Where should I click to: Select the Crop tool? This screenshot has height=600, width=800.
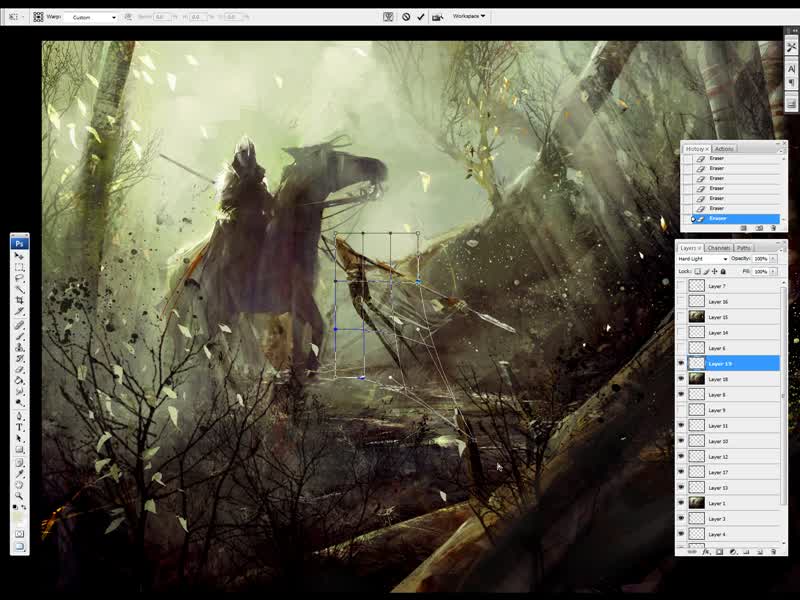pyautogui.click(x=19, y=300)
